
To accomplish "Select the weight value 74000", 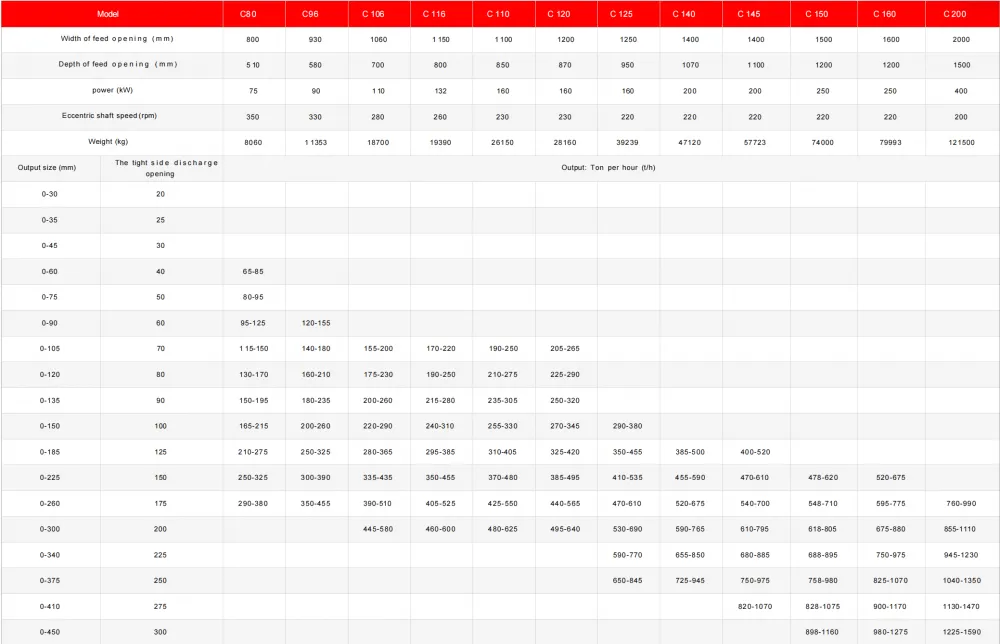I will point(823,143).
